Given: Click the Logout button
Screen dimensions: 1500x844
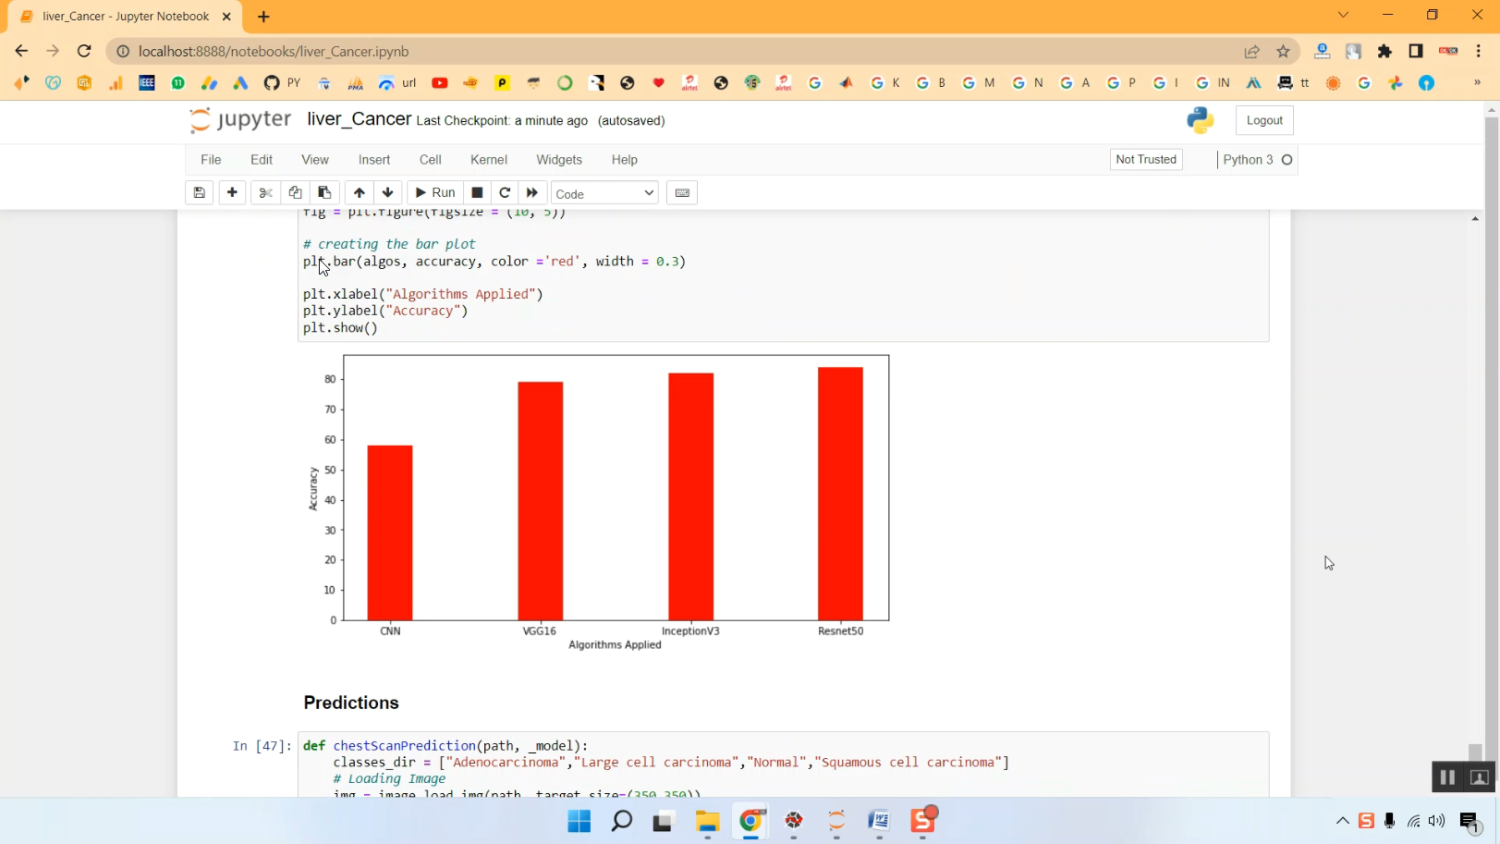Looking at the screenshot, I should tap(1264, 120).
